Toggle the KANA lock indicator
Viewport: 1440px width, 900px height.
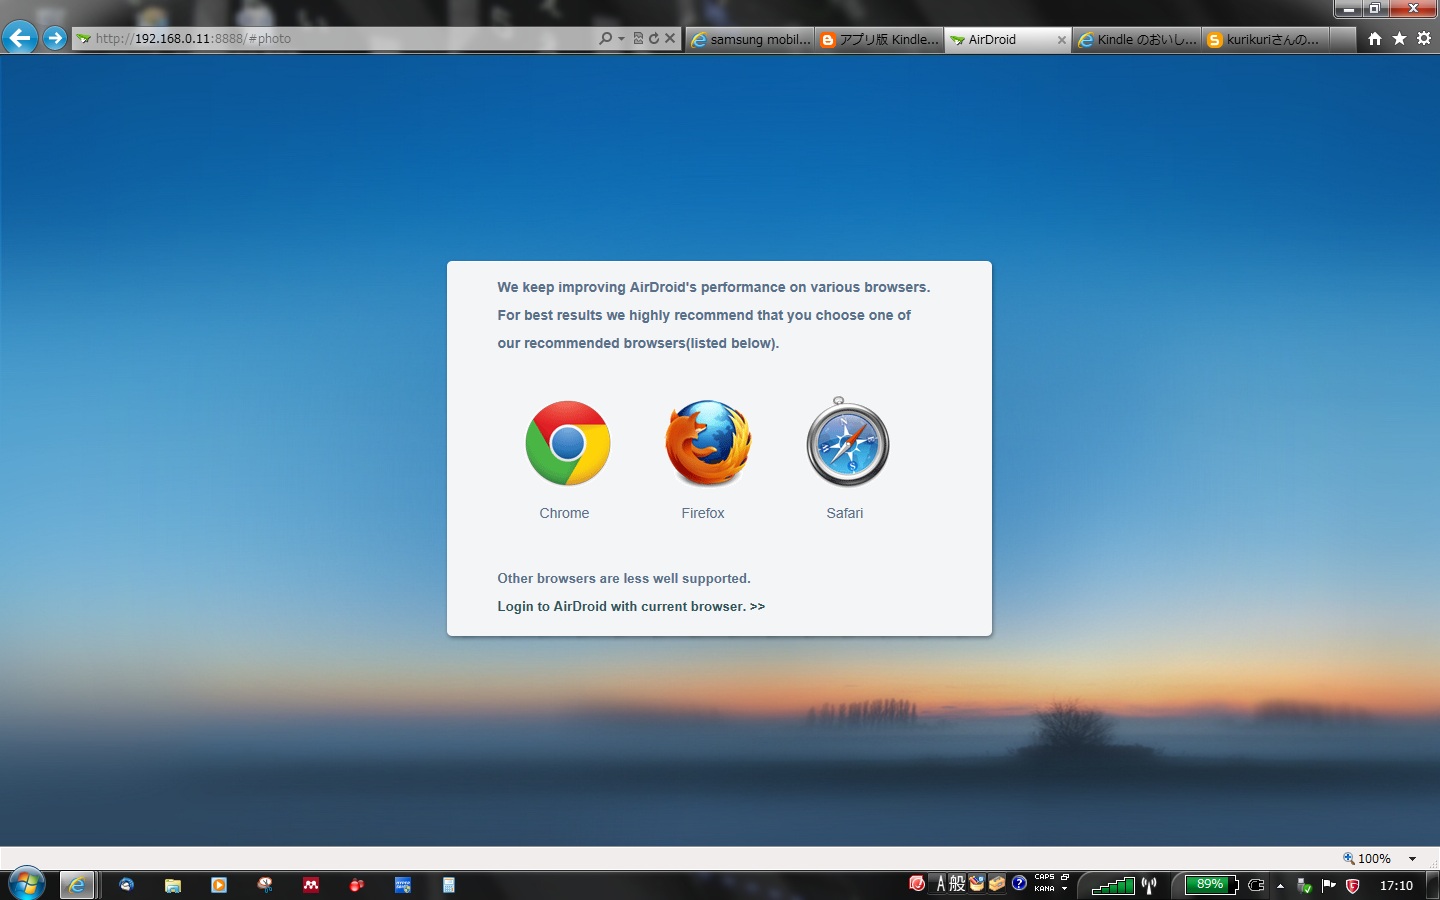point(1044,888)
